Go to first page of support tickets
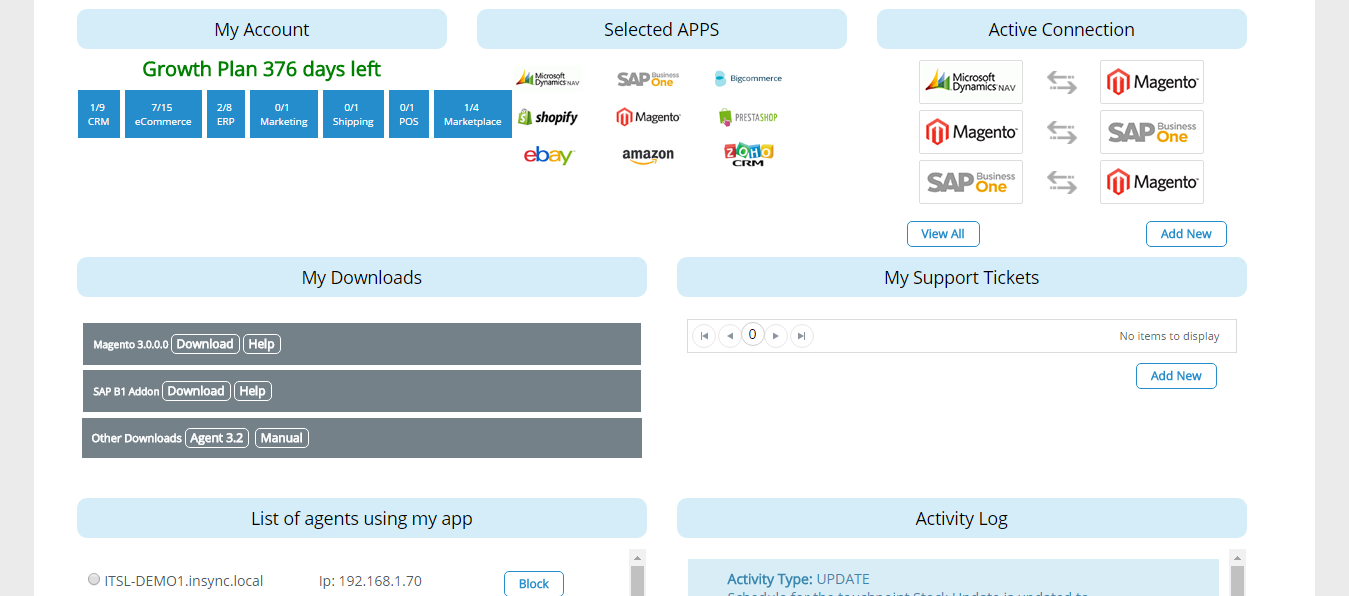1349x596 pixels. tap(705, 336)
